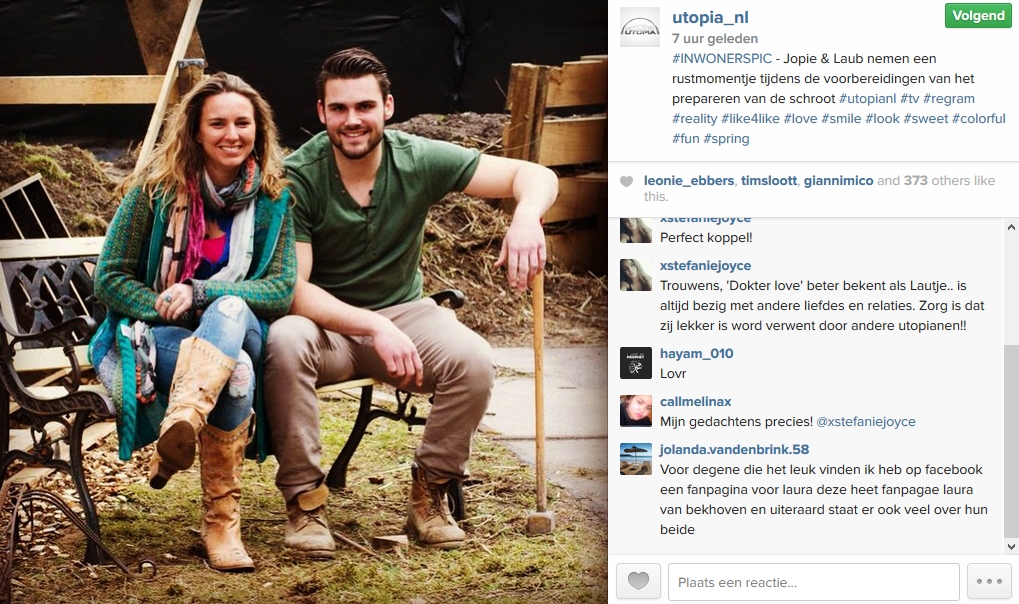The image size is (1019, 604).
Task: Open callmelinax's profile picture
Action: click(x=636, y=411)
